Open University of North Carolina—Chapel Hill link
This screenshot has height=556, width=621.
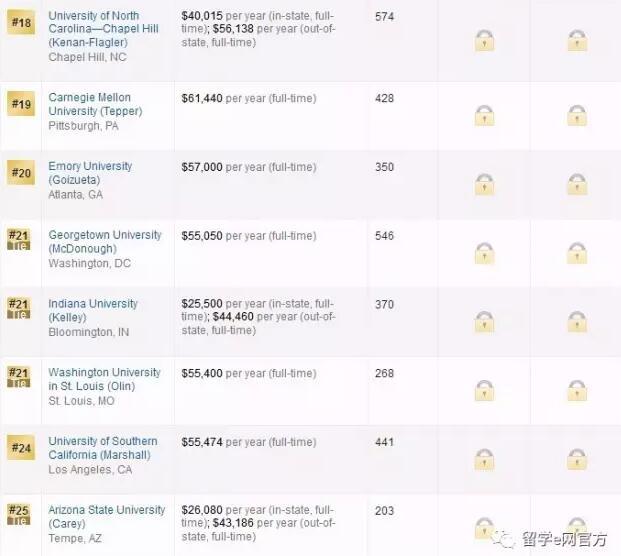103,29
